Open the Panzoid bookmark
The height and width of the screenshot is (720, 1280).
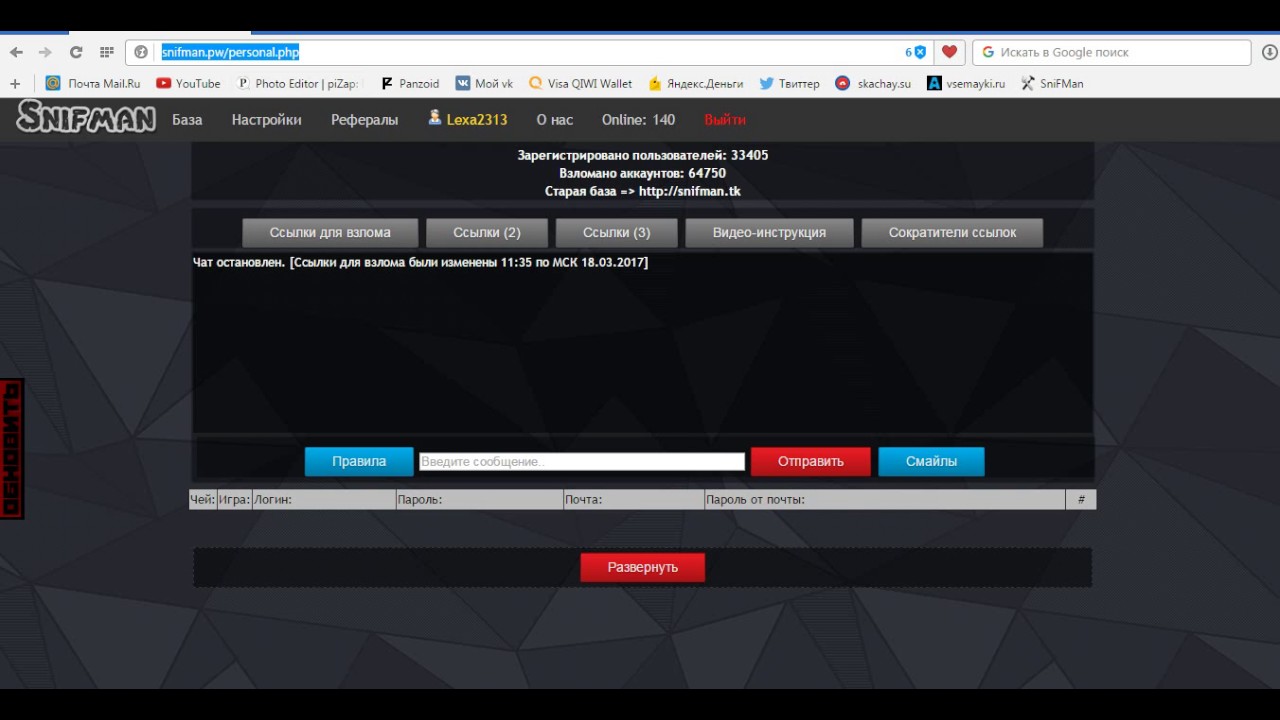[410, 84]
